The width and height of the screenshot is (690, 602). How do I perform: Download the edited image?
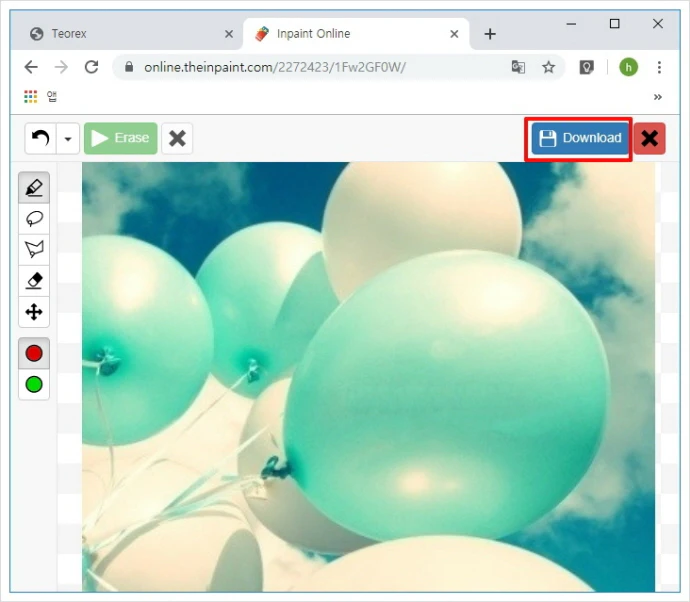580,138
